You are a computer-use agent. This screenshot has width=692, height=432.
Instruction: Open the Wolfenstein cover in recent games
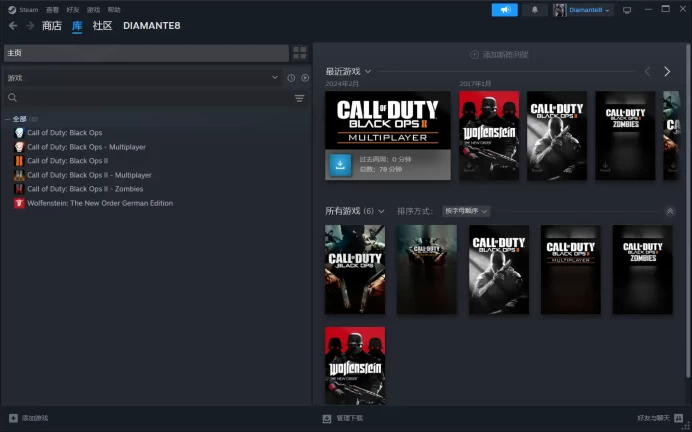(489, 135)
